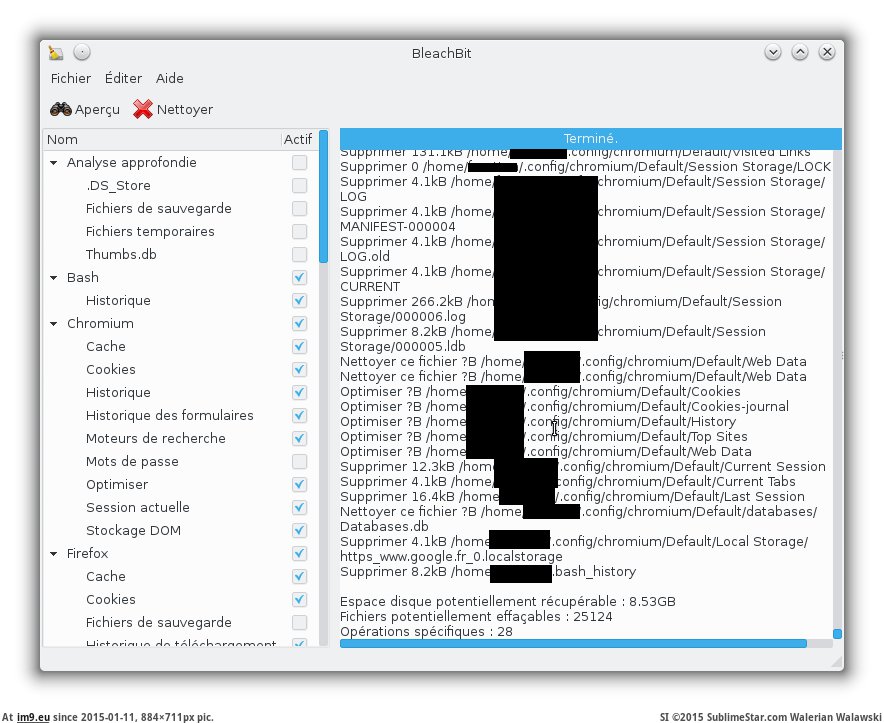Open the Éditer menu
This screenshot has height=723, width=884.
coord(123,78)
